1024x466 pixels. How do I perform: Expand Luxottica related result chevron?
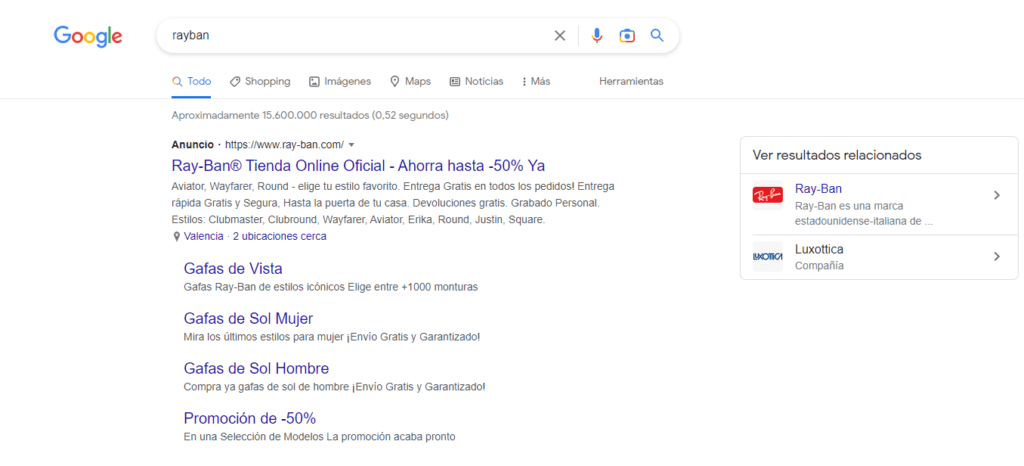[x=997, y=256]
